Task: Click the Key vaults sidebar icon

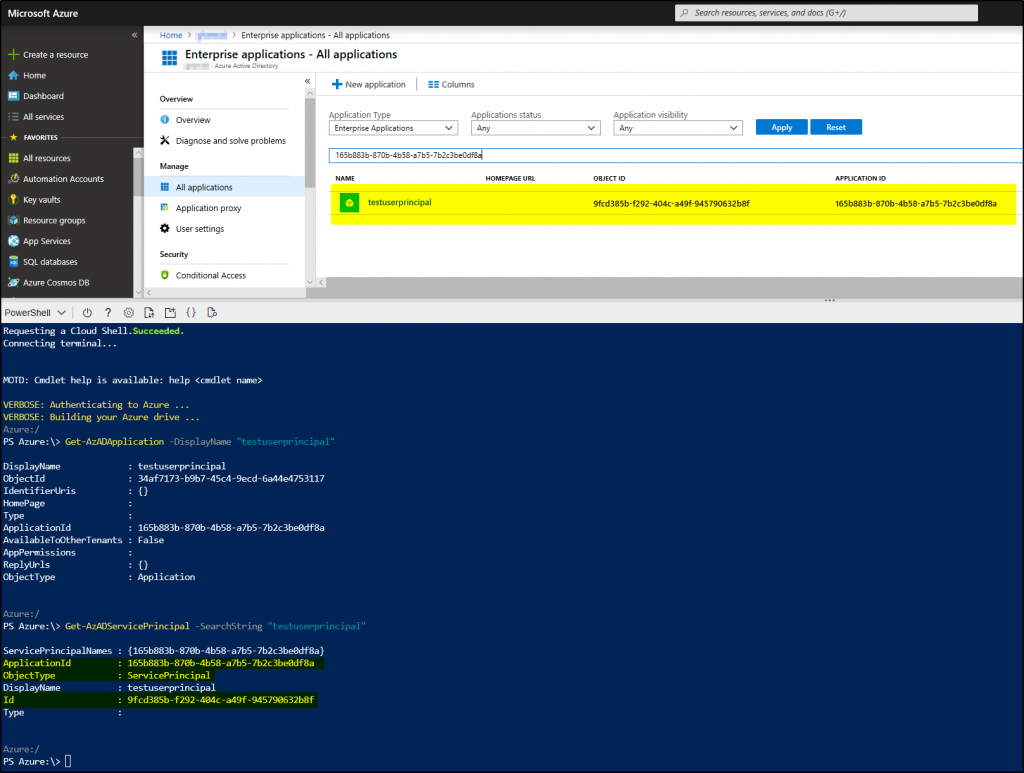Action: tap(14, 200)
